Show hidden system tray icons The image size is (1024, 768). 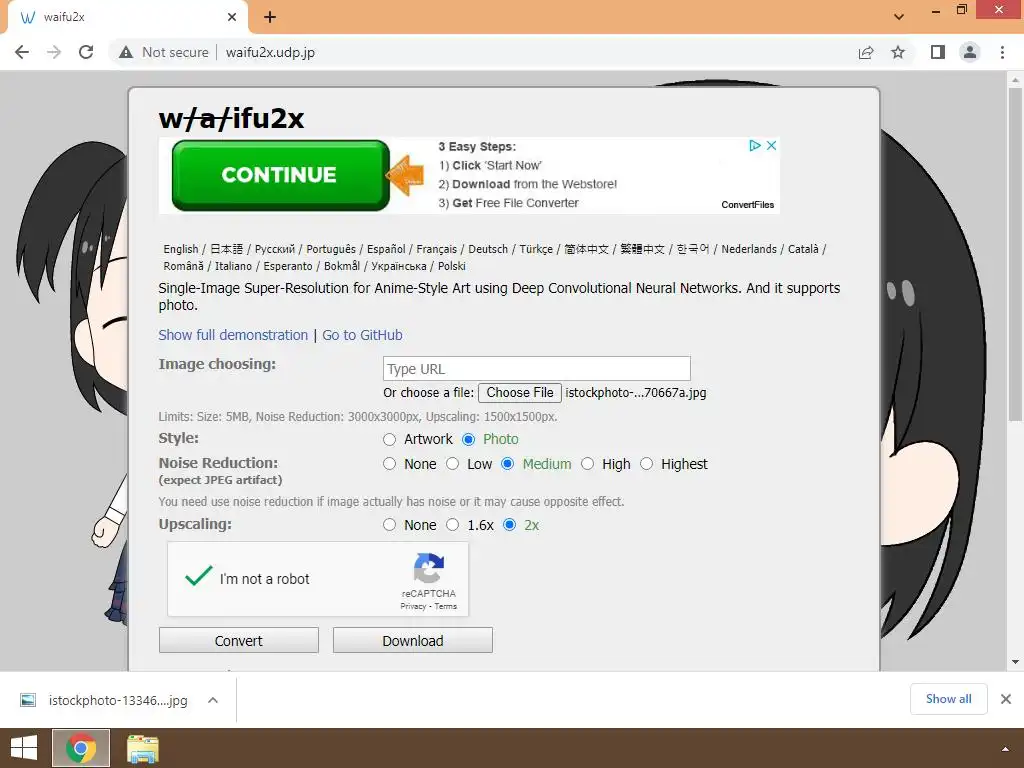1006,748
